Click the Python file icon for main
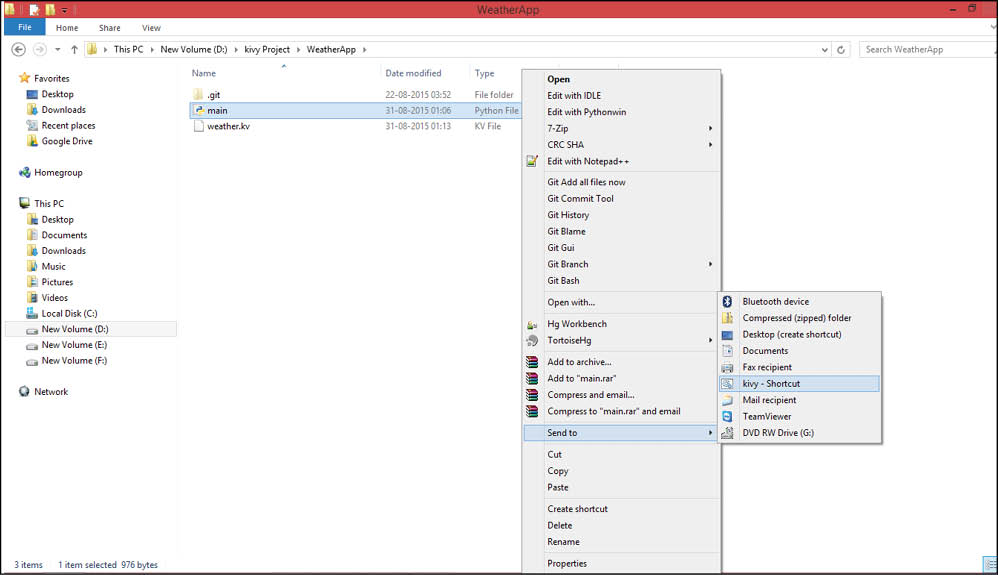Screen dimensions: 998x575 point(199,110)
